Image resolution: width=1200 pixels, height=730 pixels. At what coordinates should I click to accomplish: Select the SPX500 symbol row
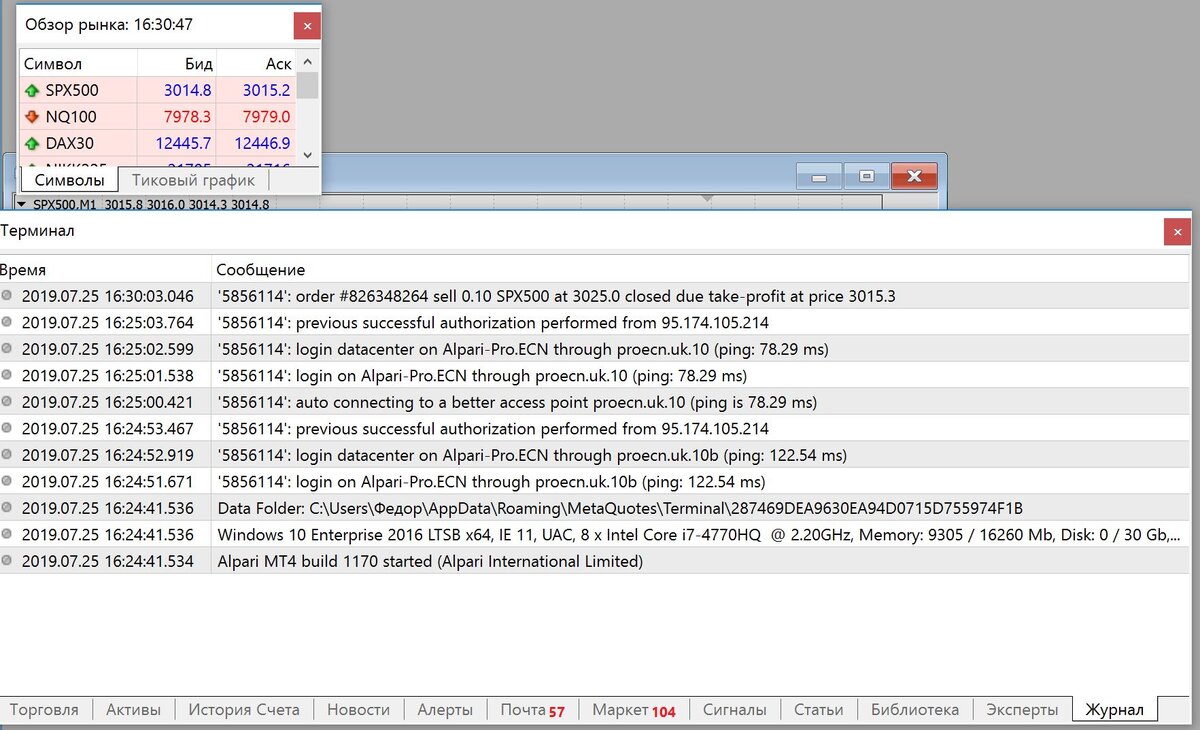click(158, 90)
